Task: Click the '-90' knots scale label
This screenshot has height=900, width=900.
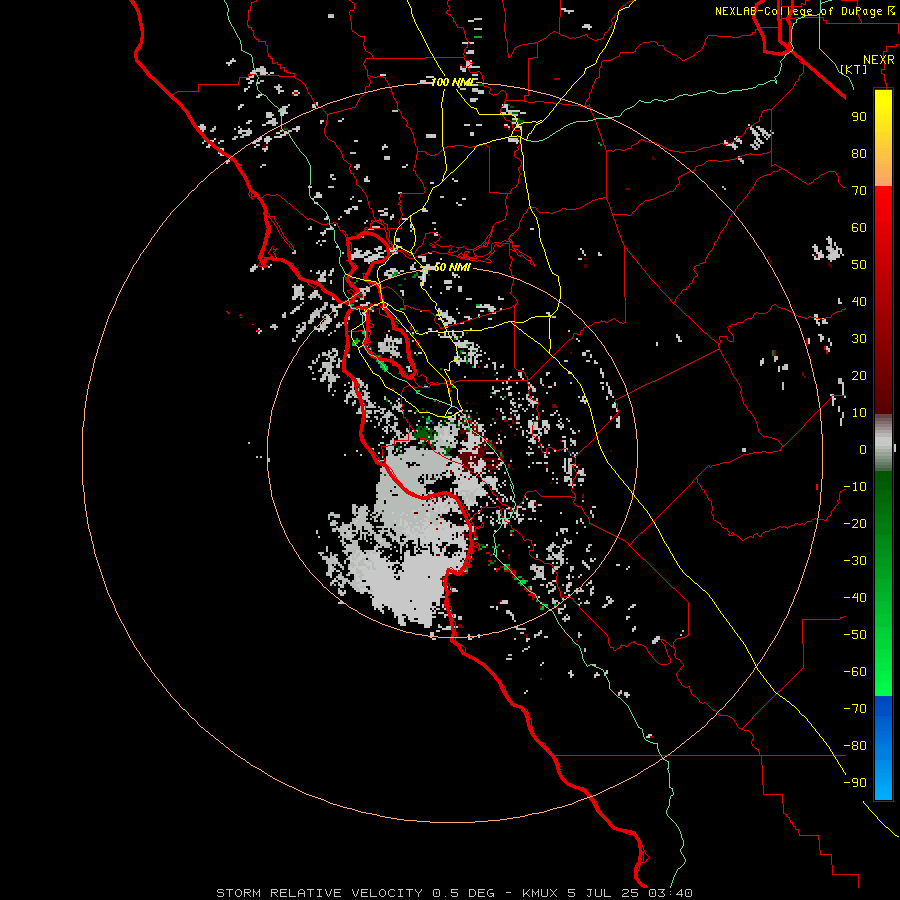Action: click(855, 783)
